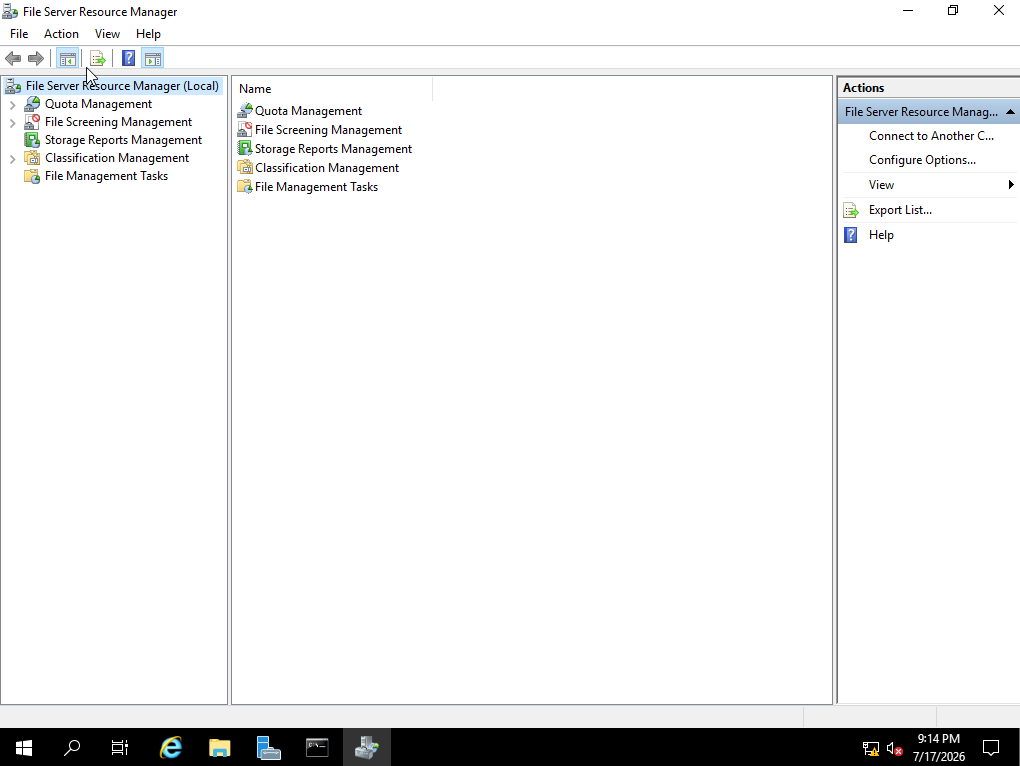The image size is (1020, 766).
Task: Open the Action menu
Action: pyautogui.click(x=61, y=34)
